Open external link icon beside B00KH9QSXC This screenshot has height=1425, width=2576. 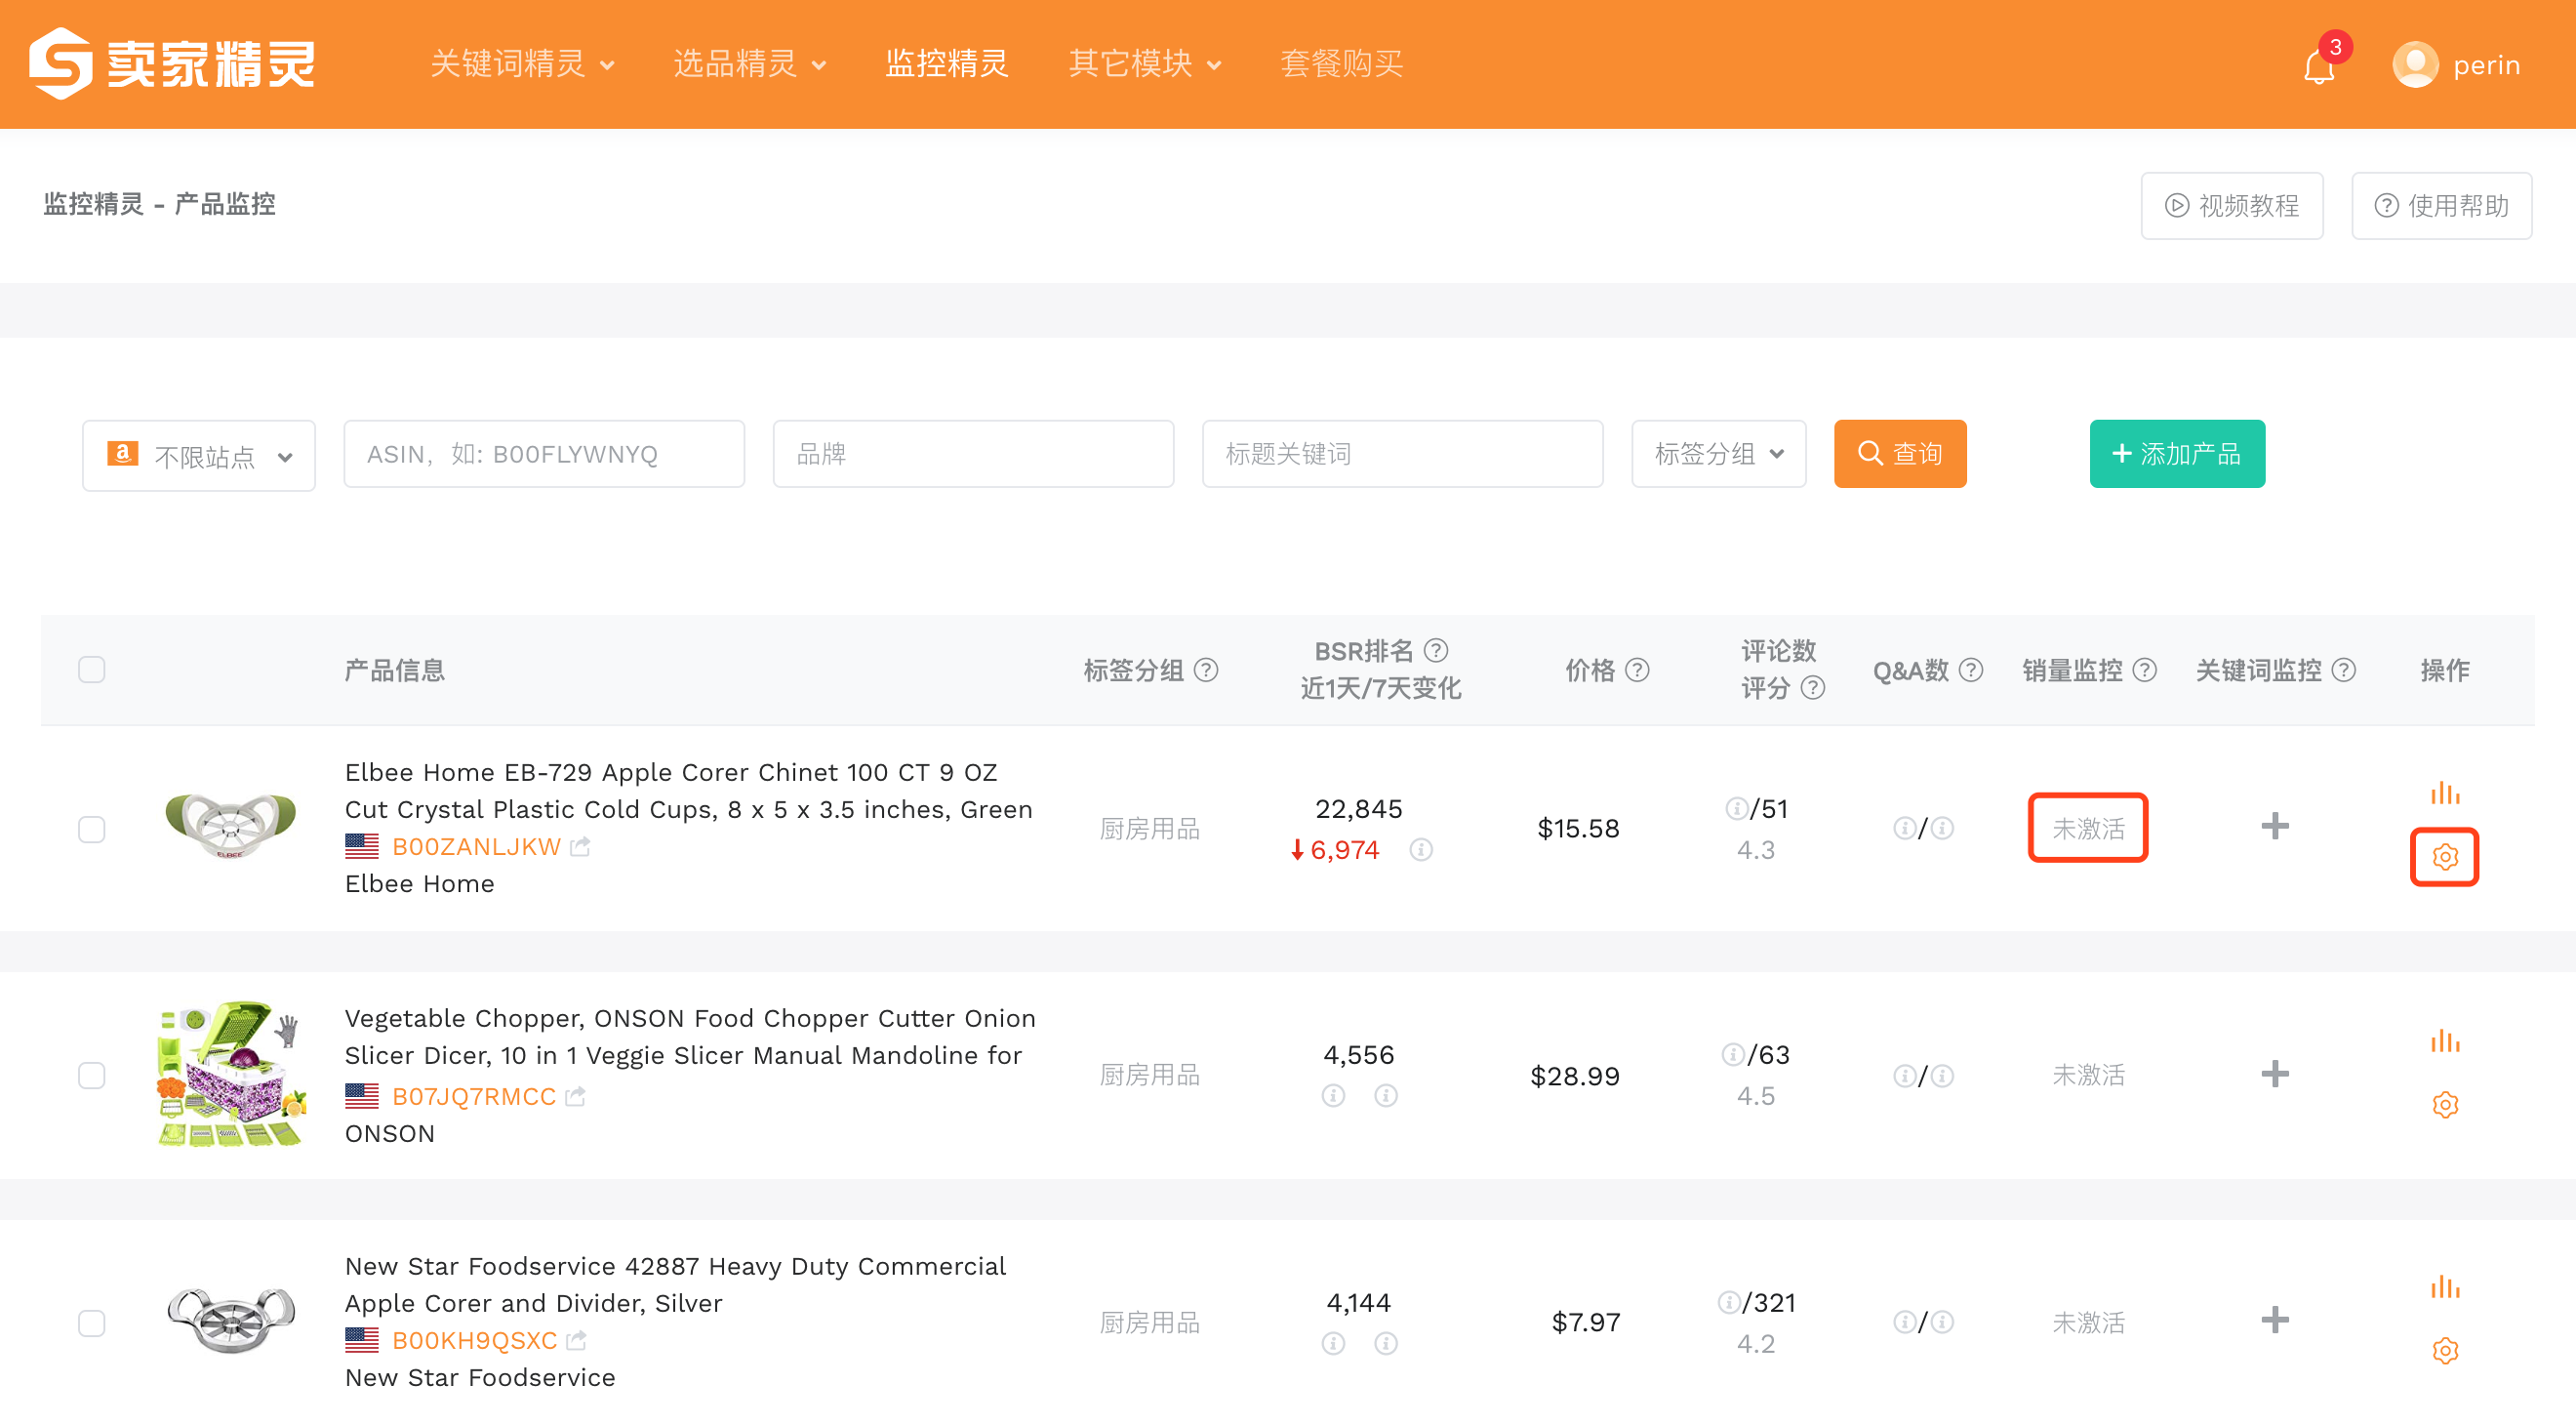pyautogui.click(x=576, y=1341)
